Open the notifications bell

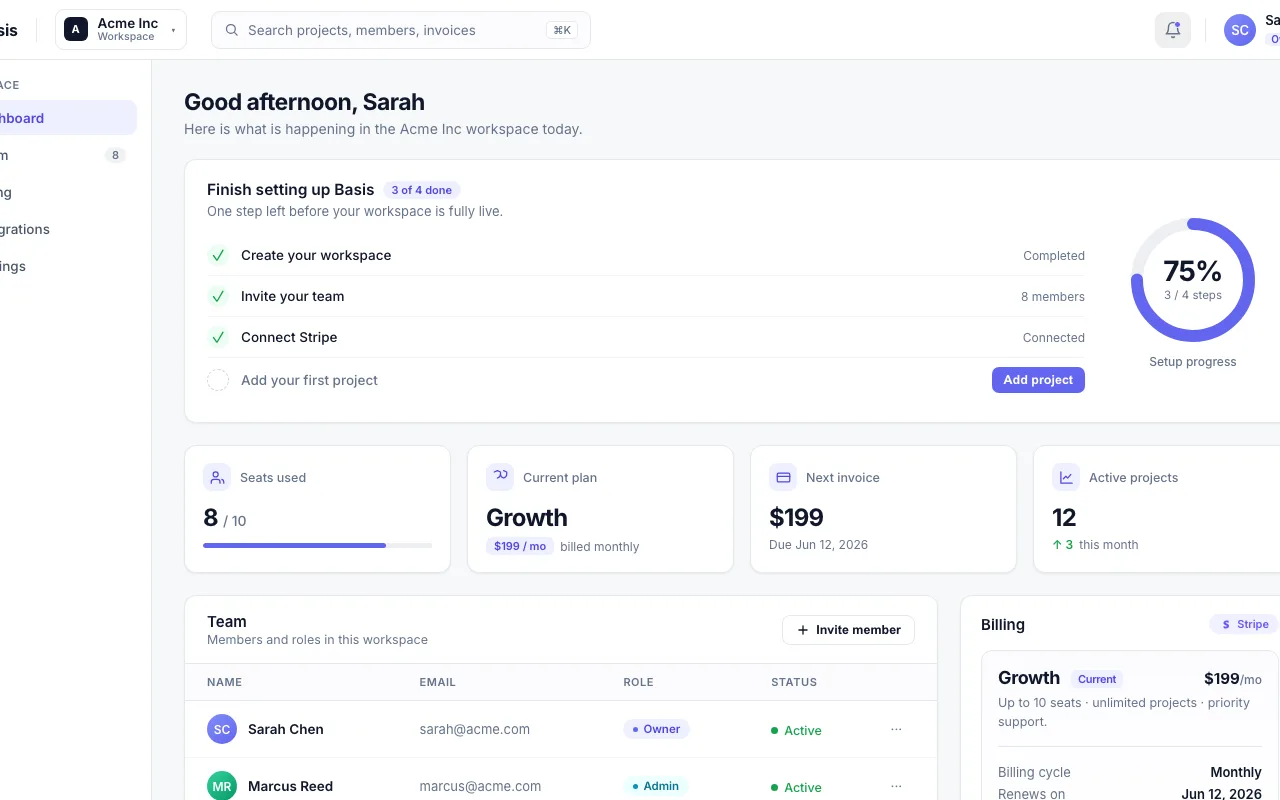click(1173, 30)
